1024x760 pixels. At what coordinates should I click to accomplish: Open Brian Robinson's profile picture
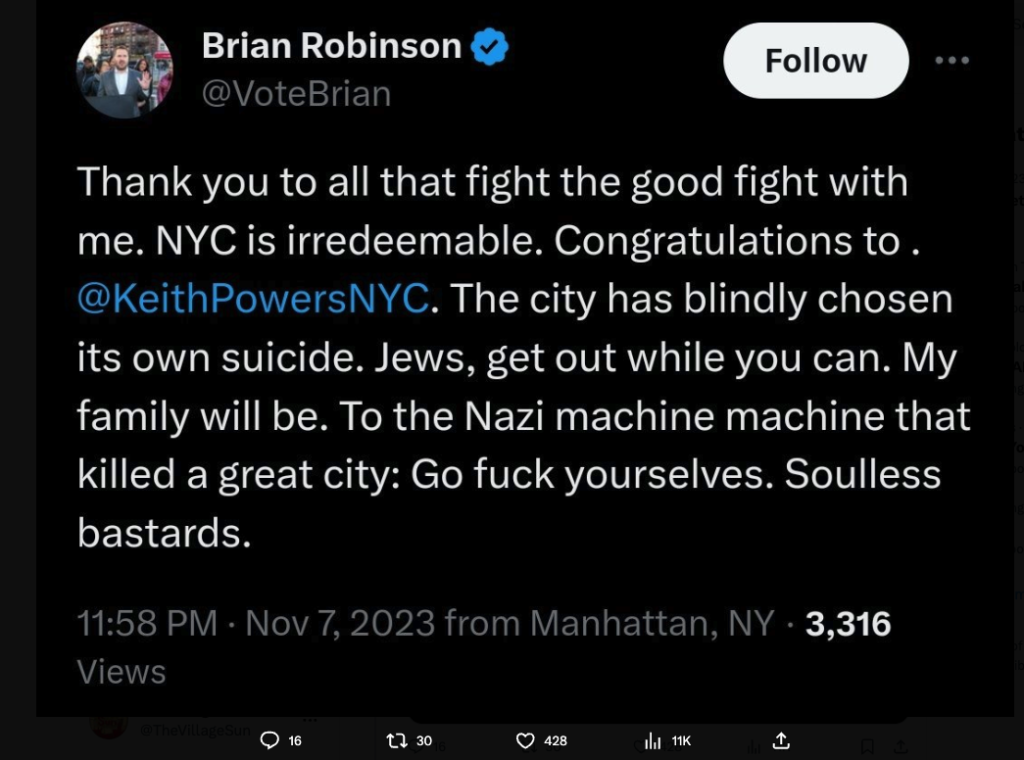(x=124, y=68)
